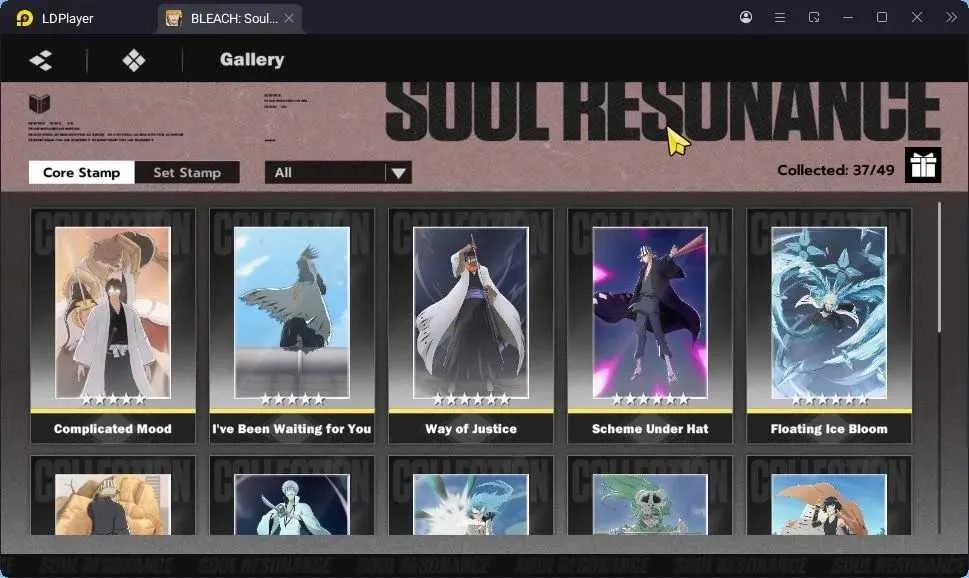Click the Scheme Under Hat name label
This screenshot has width=969, height=578.
pyautogui.click(x=650, y=428)
